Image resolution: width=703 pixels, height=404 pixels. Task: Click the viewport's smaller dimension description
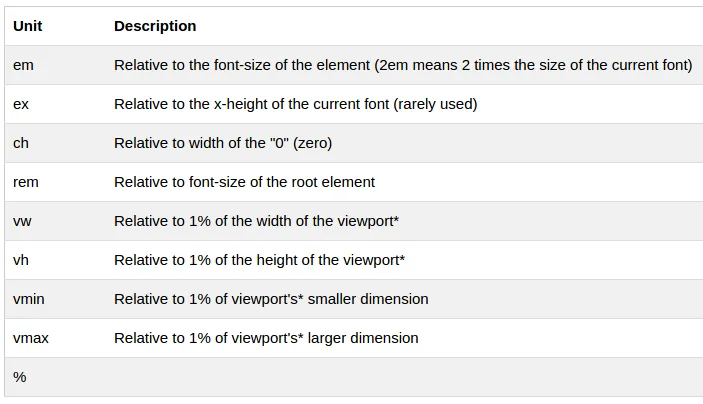tap(271, 299)
